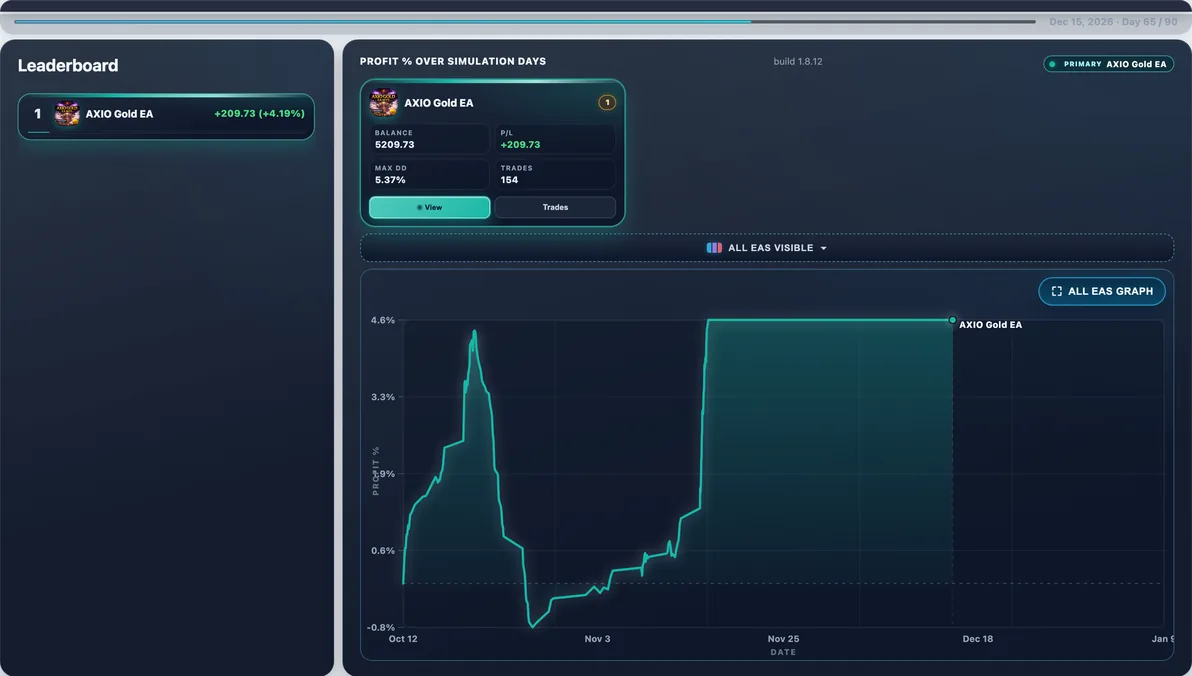Click the expand icon in ALL EAS GRAPH
Image resolution: width=1192 pixels, height=676 pixels.
[1057, 291]
